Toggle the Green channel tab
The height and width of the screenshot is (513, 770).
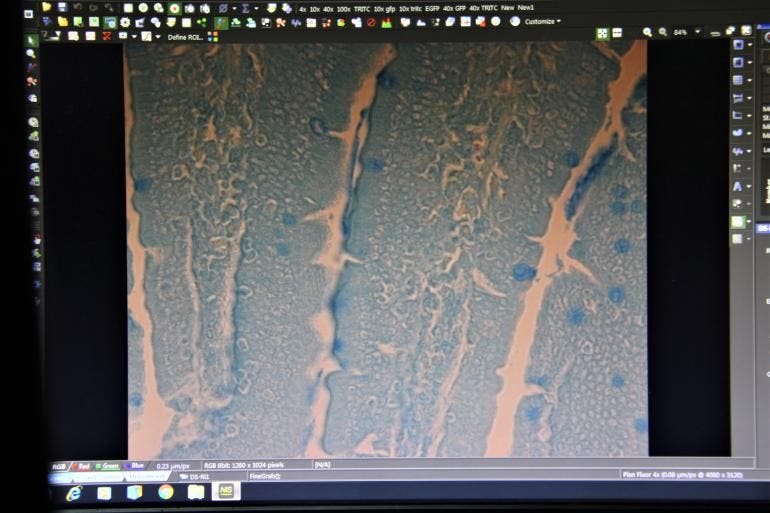pyautogui.click(x=108, y=465)
